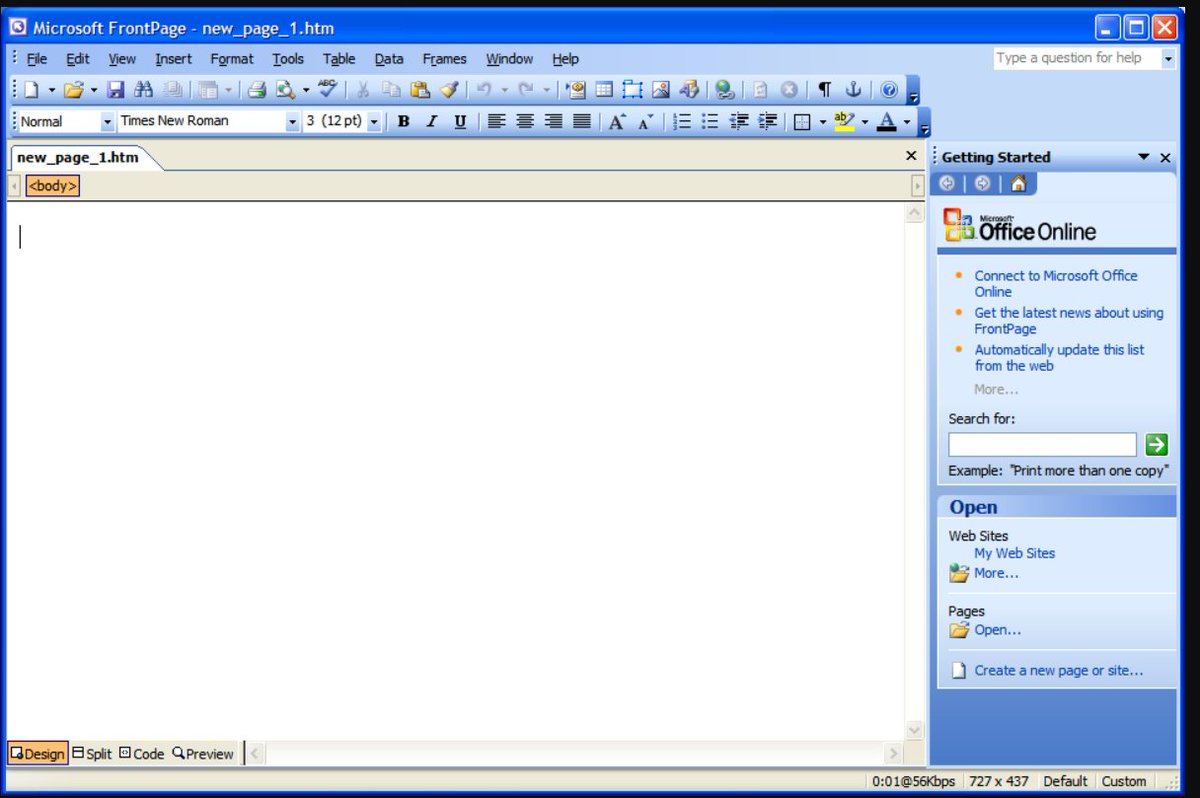Click the Drawing toolbar icon
Image resolution: width=1200 pixels, height=798 pixels.
[x=689, y=90]
